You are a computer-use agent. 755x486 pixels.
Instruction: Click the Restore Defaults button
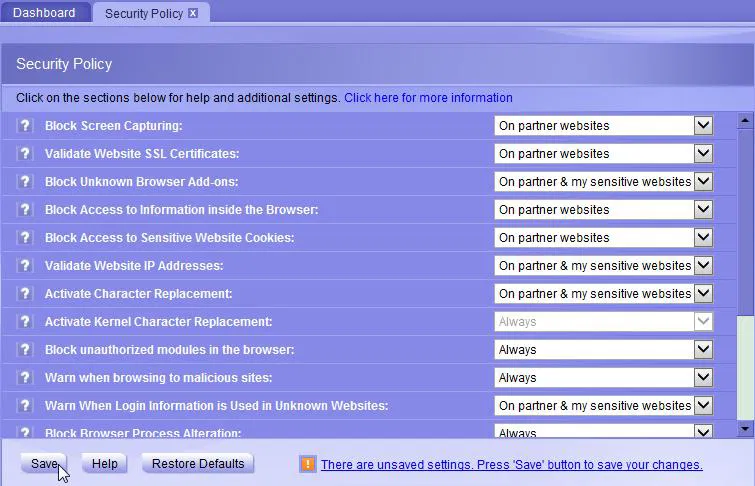198,464
